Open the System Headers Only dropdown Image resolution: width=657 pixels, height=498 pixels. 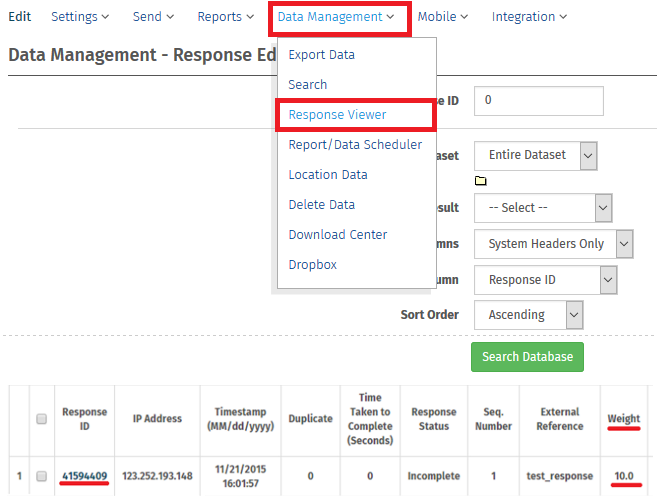[x=553, y=243]
